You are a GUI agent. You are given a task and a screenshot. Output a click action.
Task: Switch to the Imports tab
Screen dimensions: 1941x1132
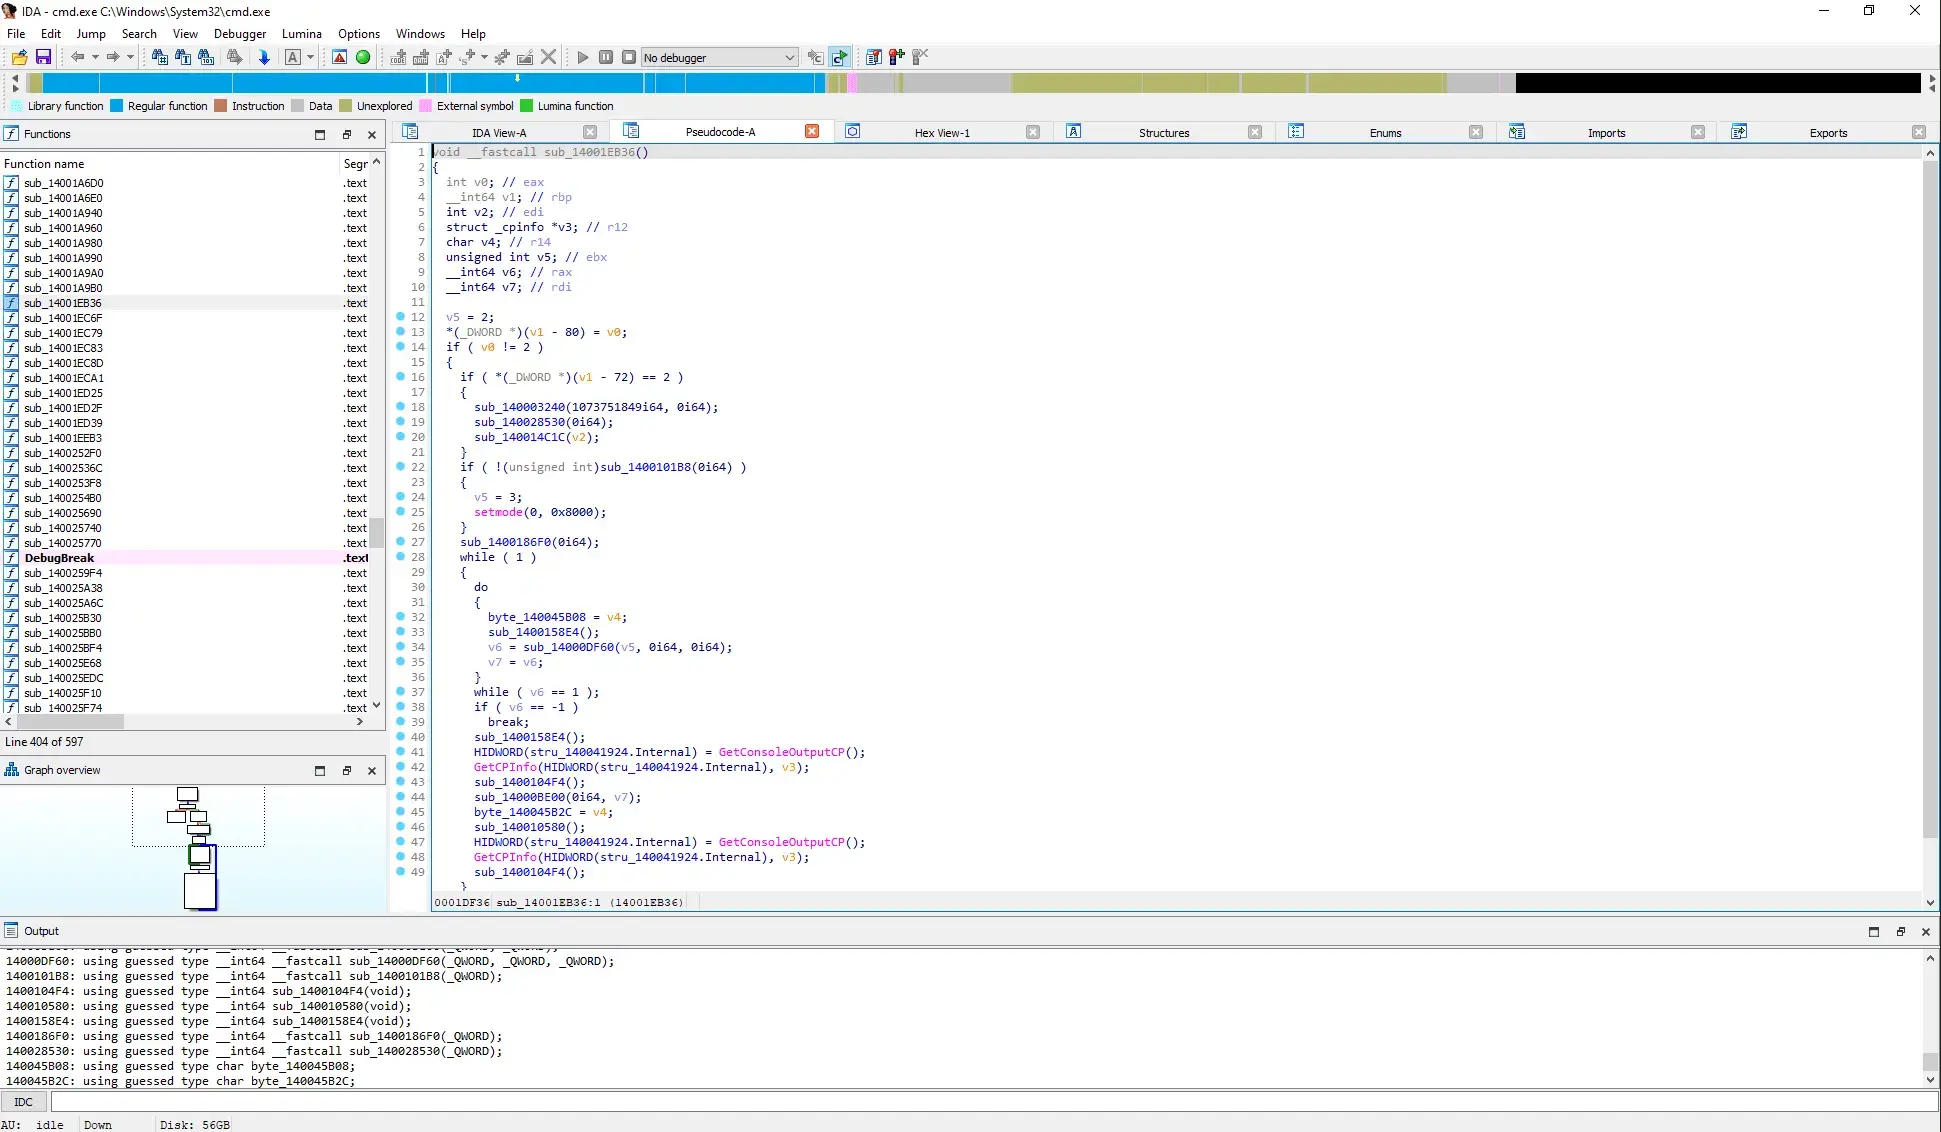point(1607,132)
